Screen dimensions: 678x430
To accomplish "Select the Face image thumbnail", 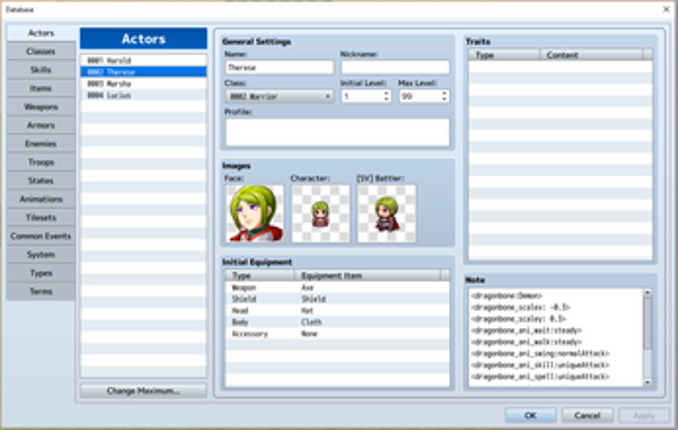I will [x=255, y=214].
